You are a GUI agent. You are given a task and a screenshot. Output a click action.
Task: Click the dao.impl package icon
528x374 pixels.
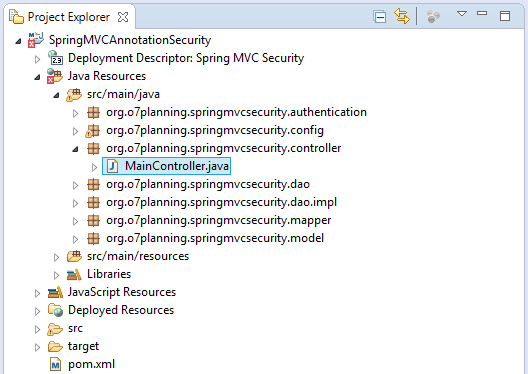(93, 202)
